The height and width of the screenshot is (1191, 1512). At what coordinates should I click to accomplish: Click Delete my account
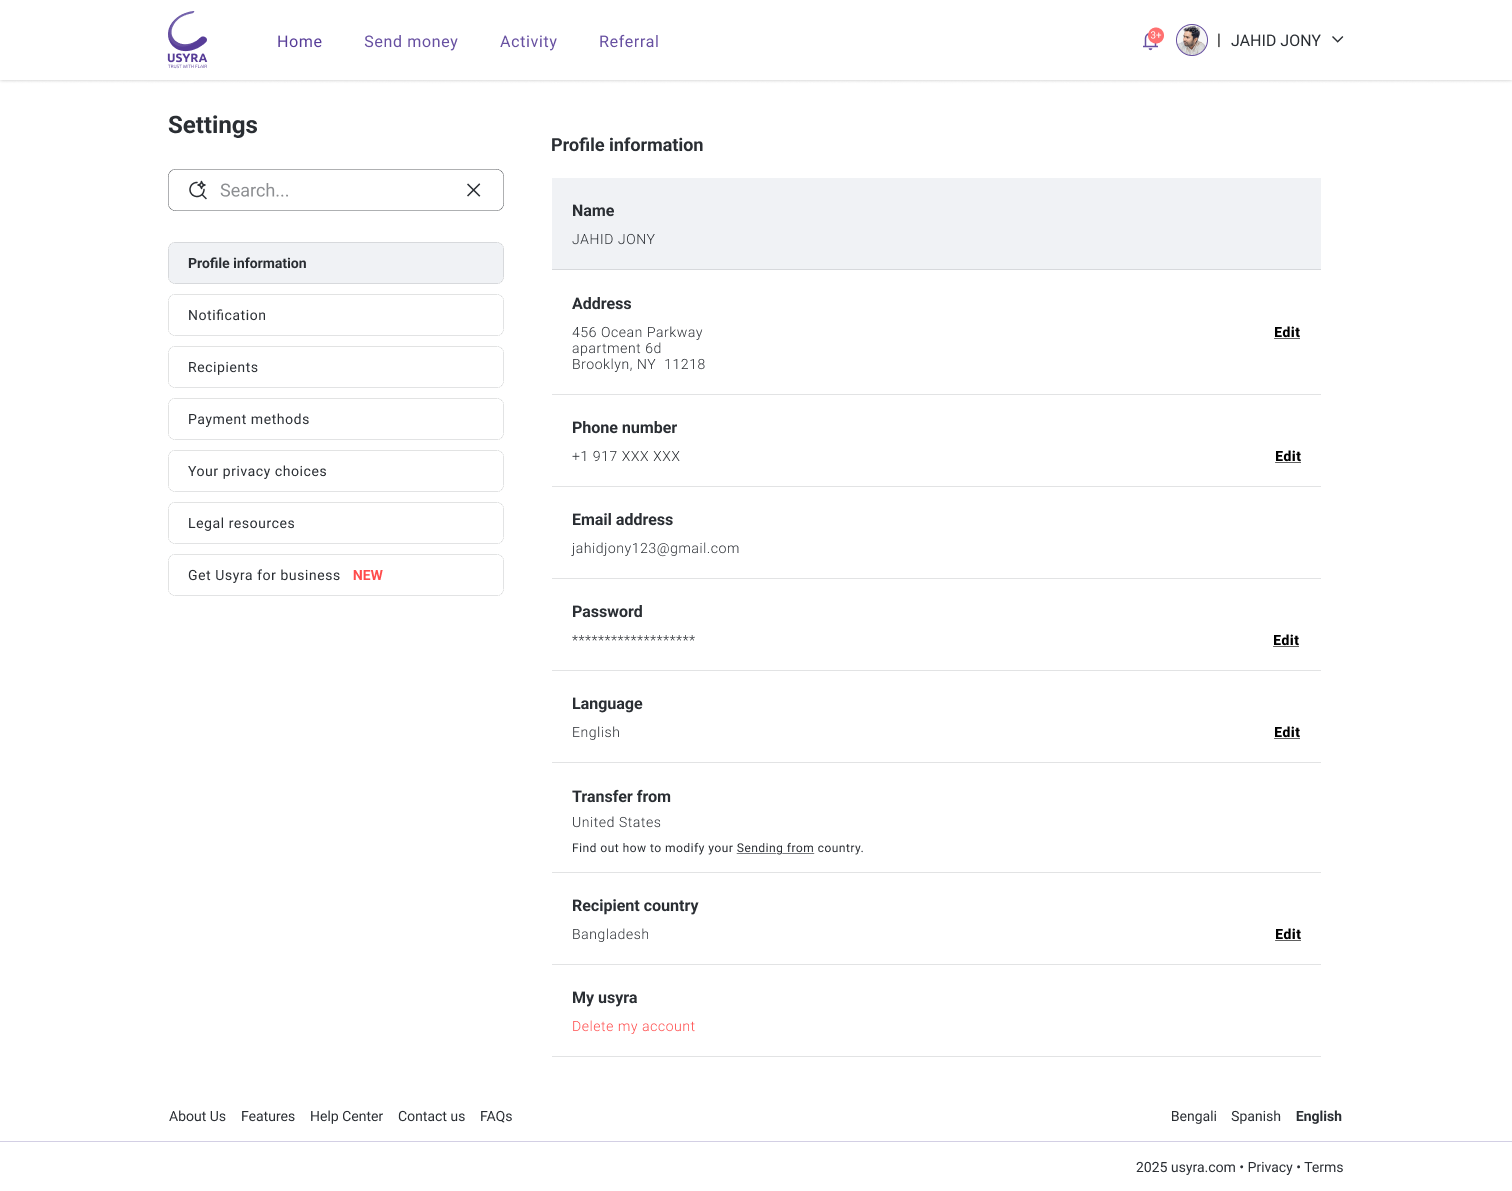(633, 1026)
